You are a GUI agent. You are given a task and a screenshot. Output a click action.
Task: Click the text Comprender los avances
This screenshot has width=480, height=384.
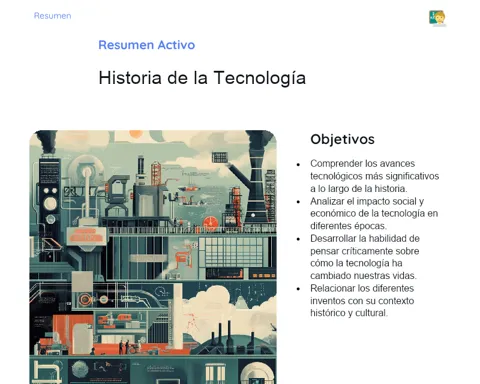[x=363, y=163]
